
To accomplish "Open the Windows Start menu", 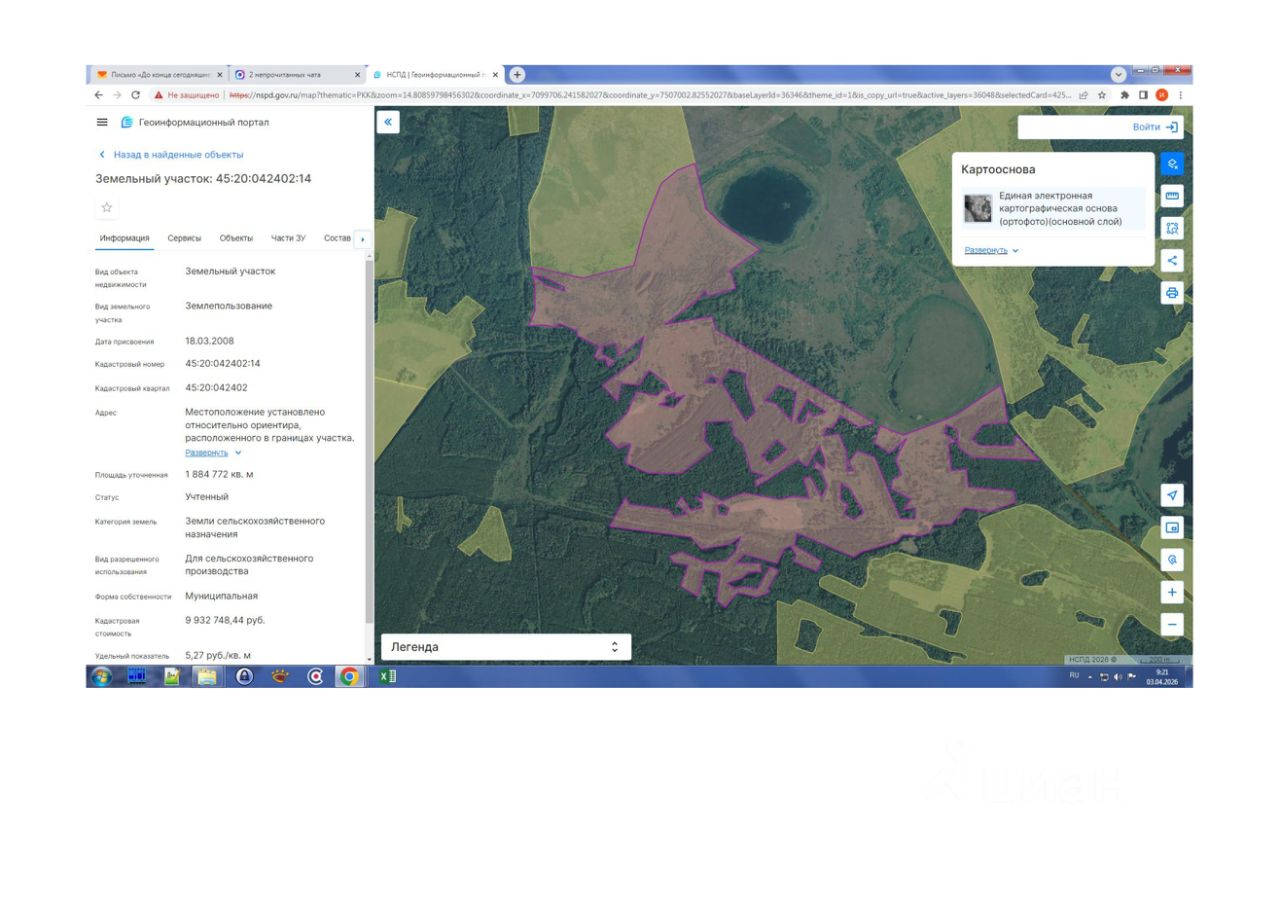I will (x=101, y=676).
